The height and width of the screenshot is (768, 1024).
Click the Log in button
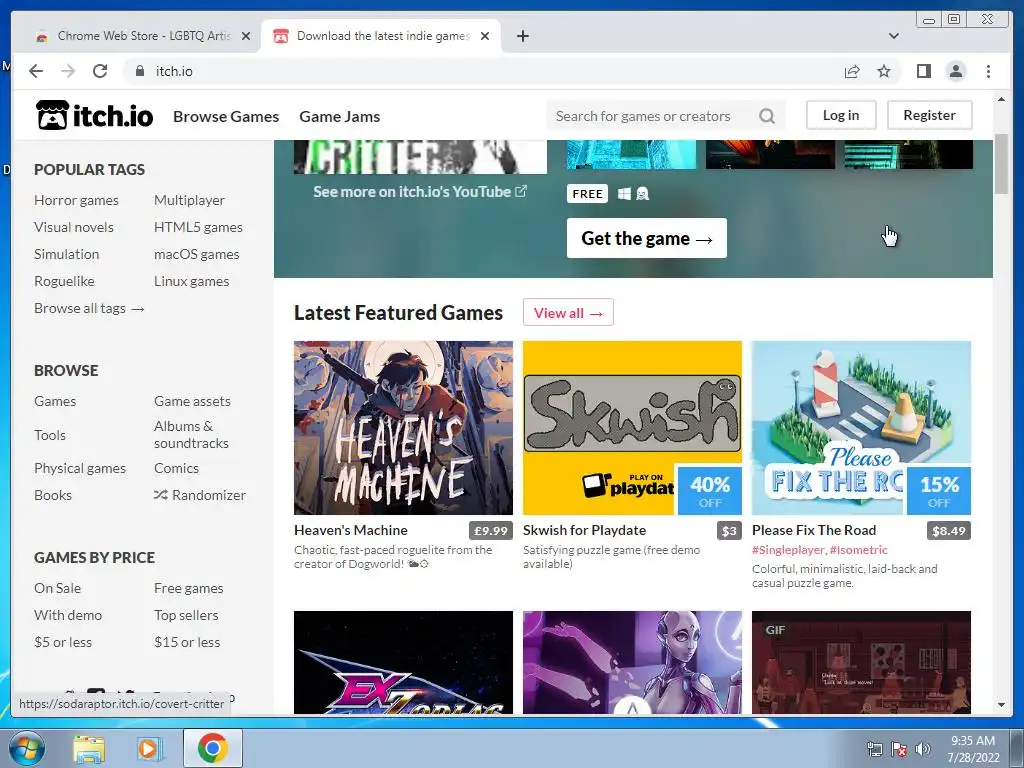coord(840,115)
